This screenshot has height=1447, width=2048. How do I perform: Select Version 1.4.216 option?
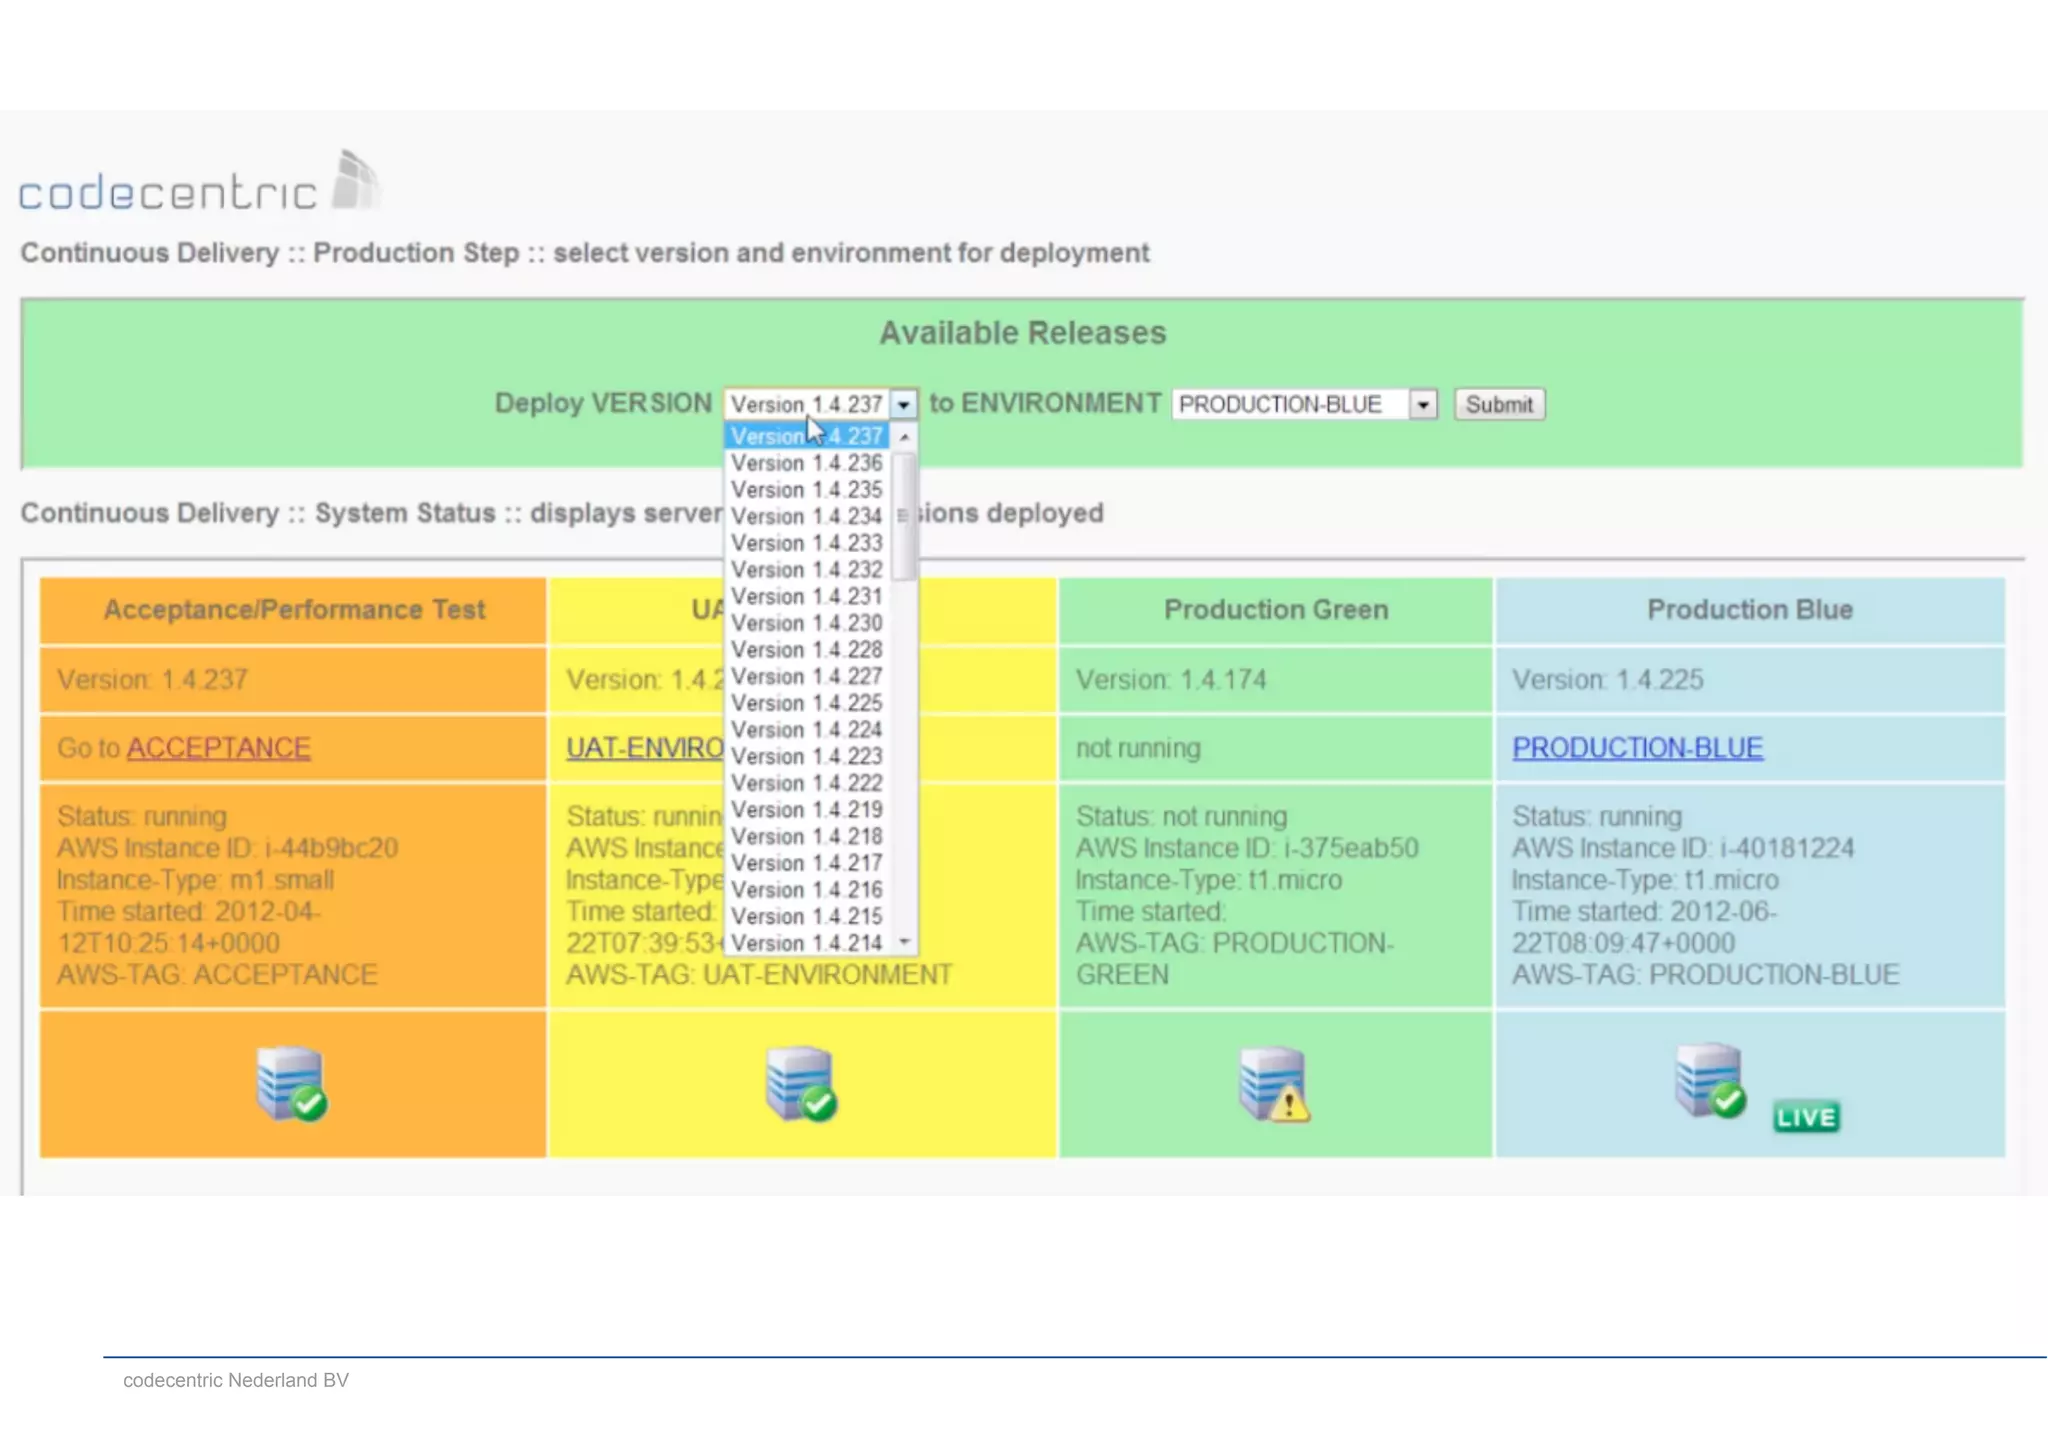(x=807, y=890)
